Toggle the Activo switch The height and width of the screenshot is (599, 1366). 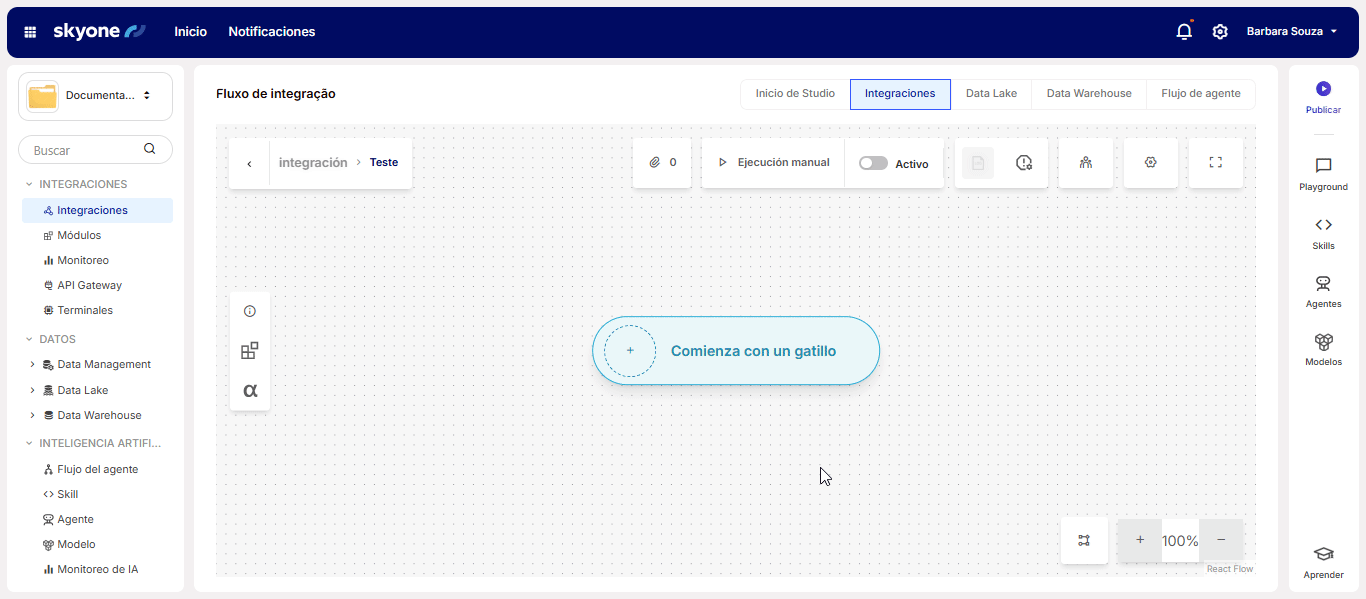click(x=873, y=163)
